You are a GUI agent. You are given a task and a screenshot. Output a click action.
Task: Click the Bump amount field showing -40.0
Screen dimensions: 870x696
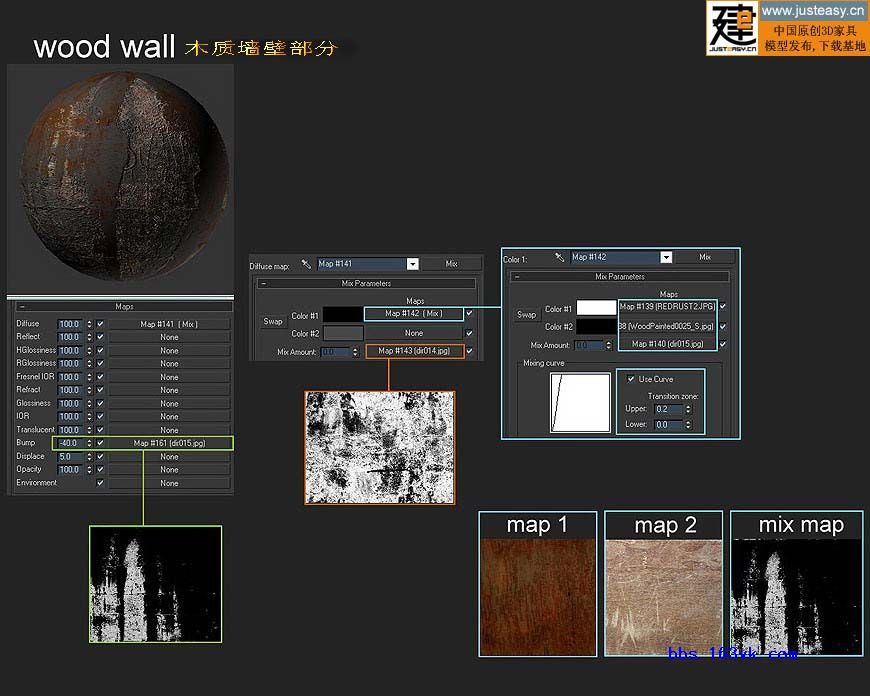click(70, 443)
